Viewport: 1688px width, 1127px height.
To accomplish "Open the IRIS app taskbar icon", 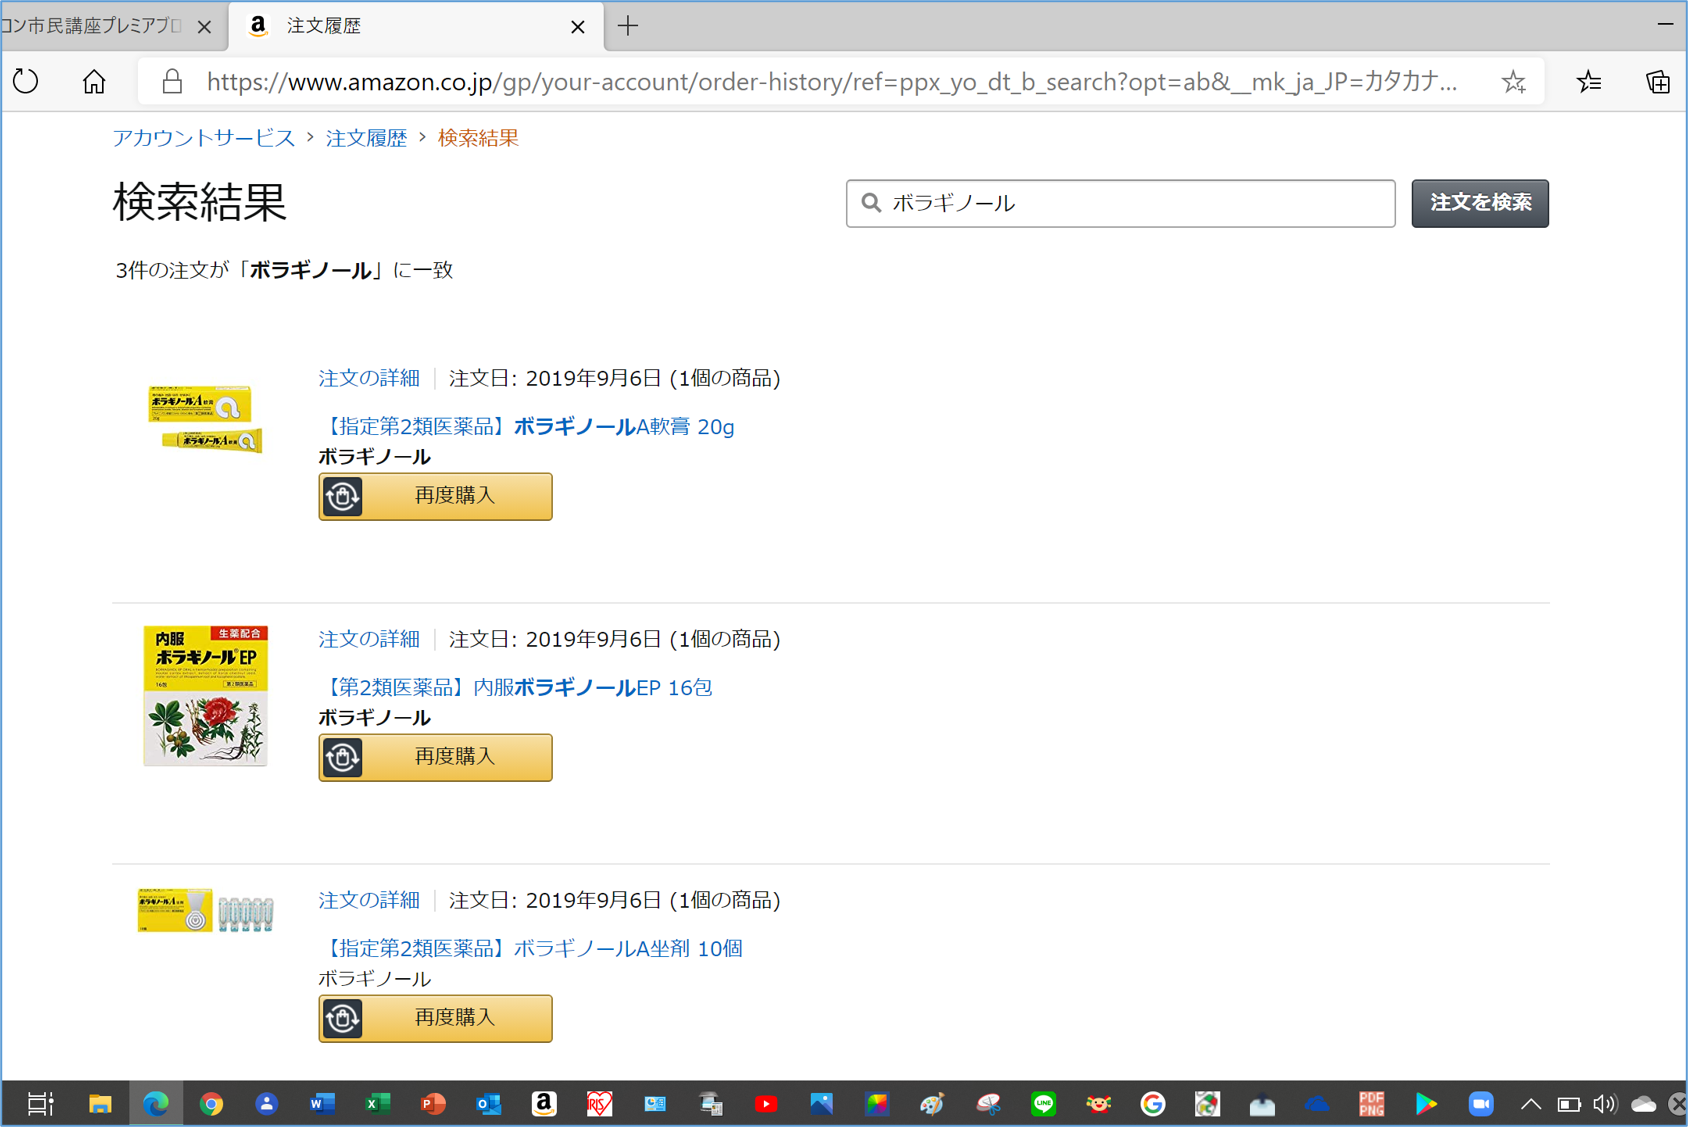I will click(x=599, y=1104).
